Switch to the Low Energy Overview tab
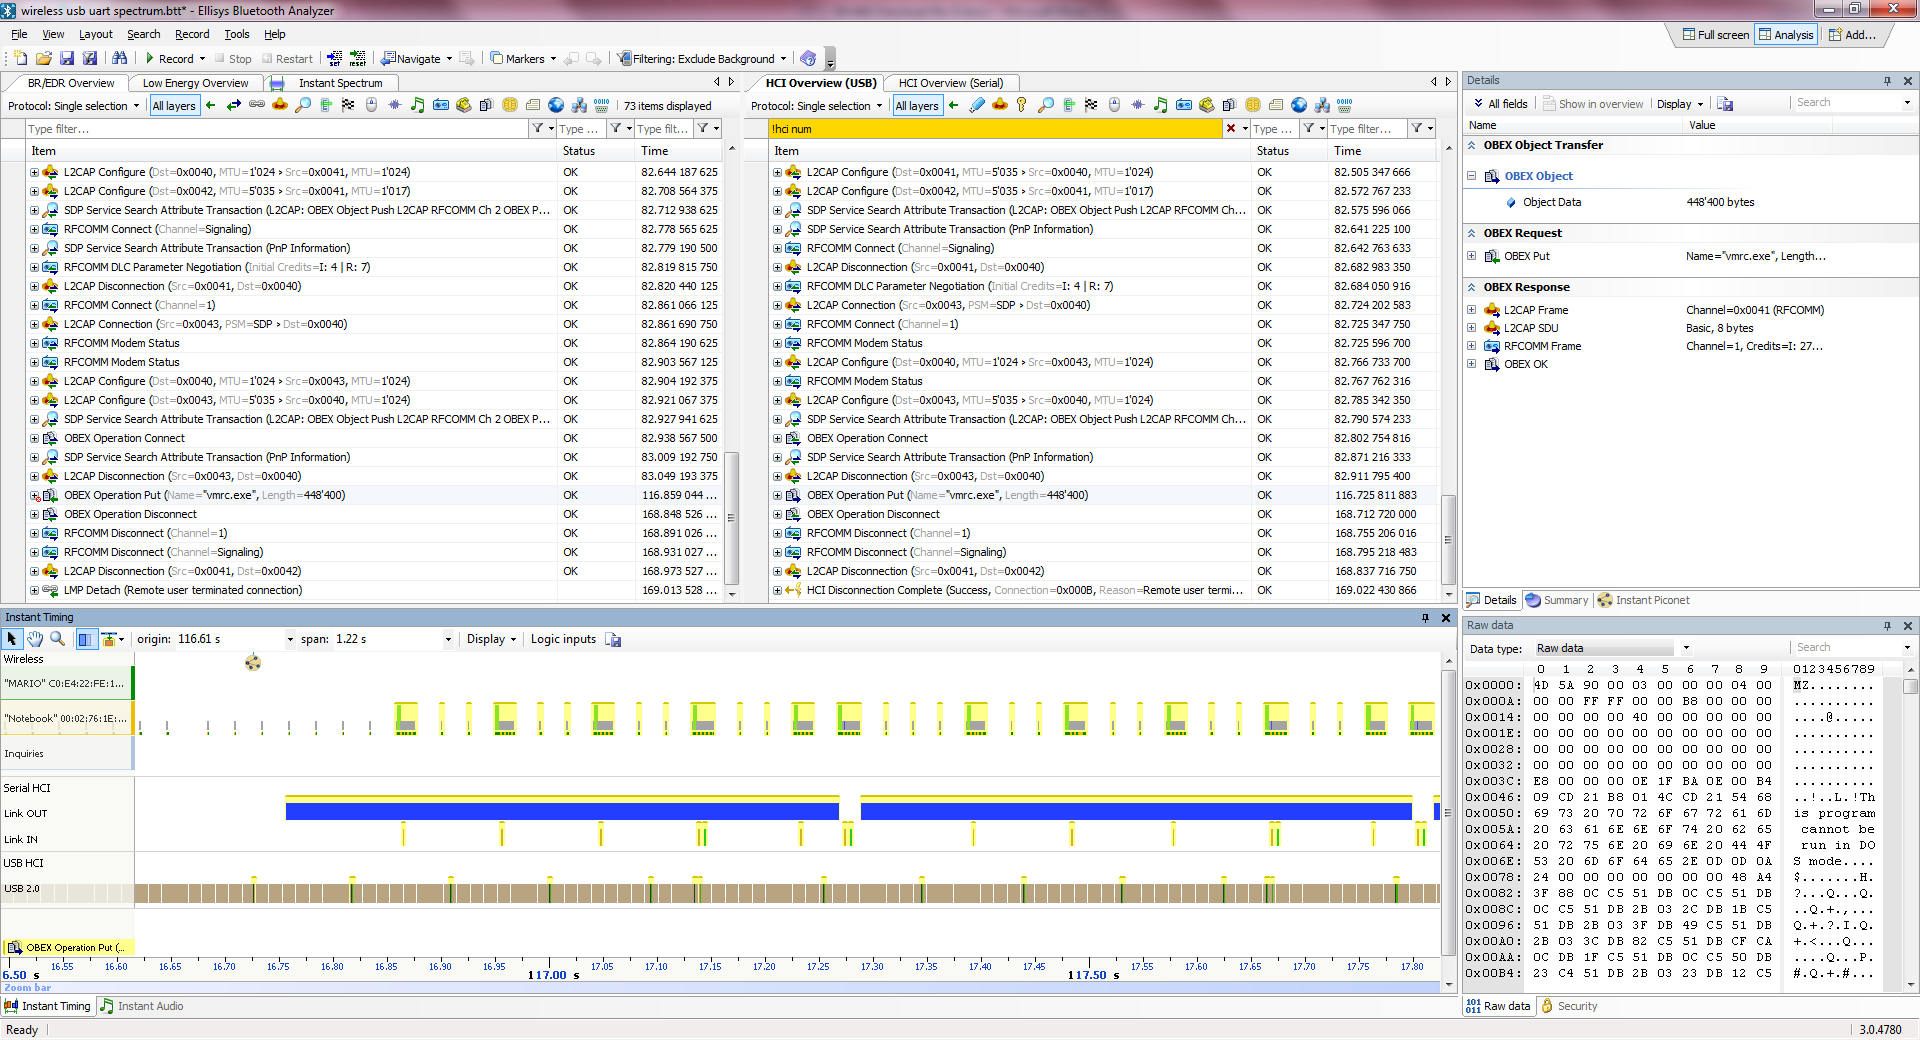Screen dimensions: 1920x1040 click(195, 83)
